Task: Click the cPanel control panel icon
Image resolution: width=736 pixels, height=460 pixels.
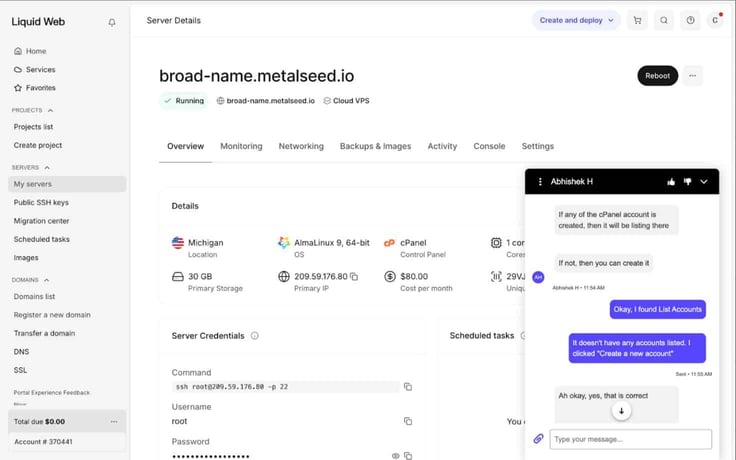Action: pyautogui.click(x=389, y=243)
